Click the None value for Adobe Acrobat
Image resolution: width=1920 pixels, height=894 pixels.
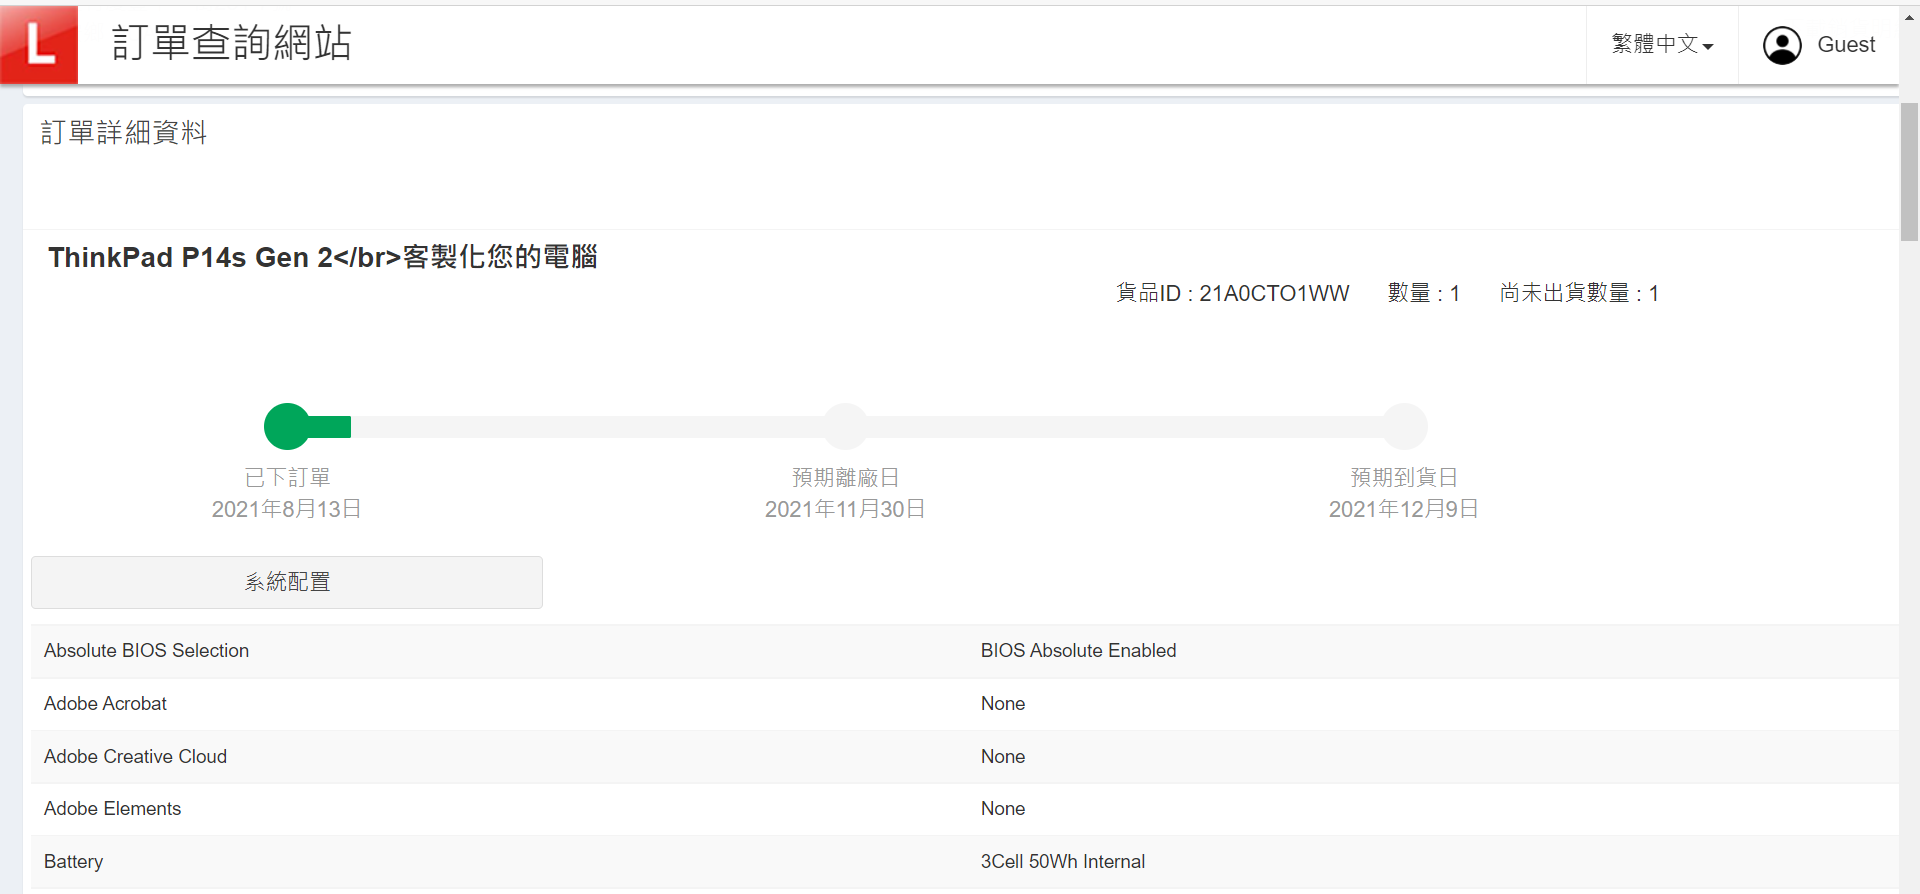1003,704
